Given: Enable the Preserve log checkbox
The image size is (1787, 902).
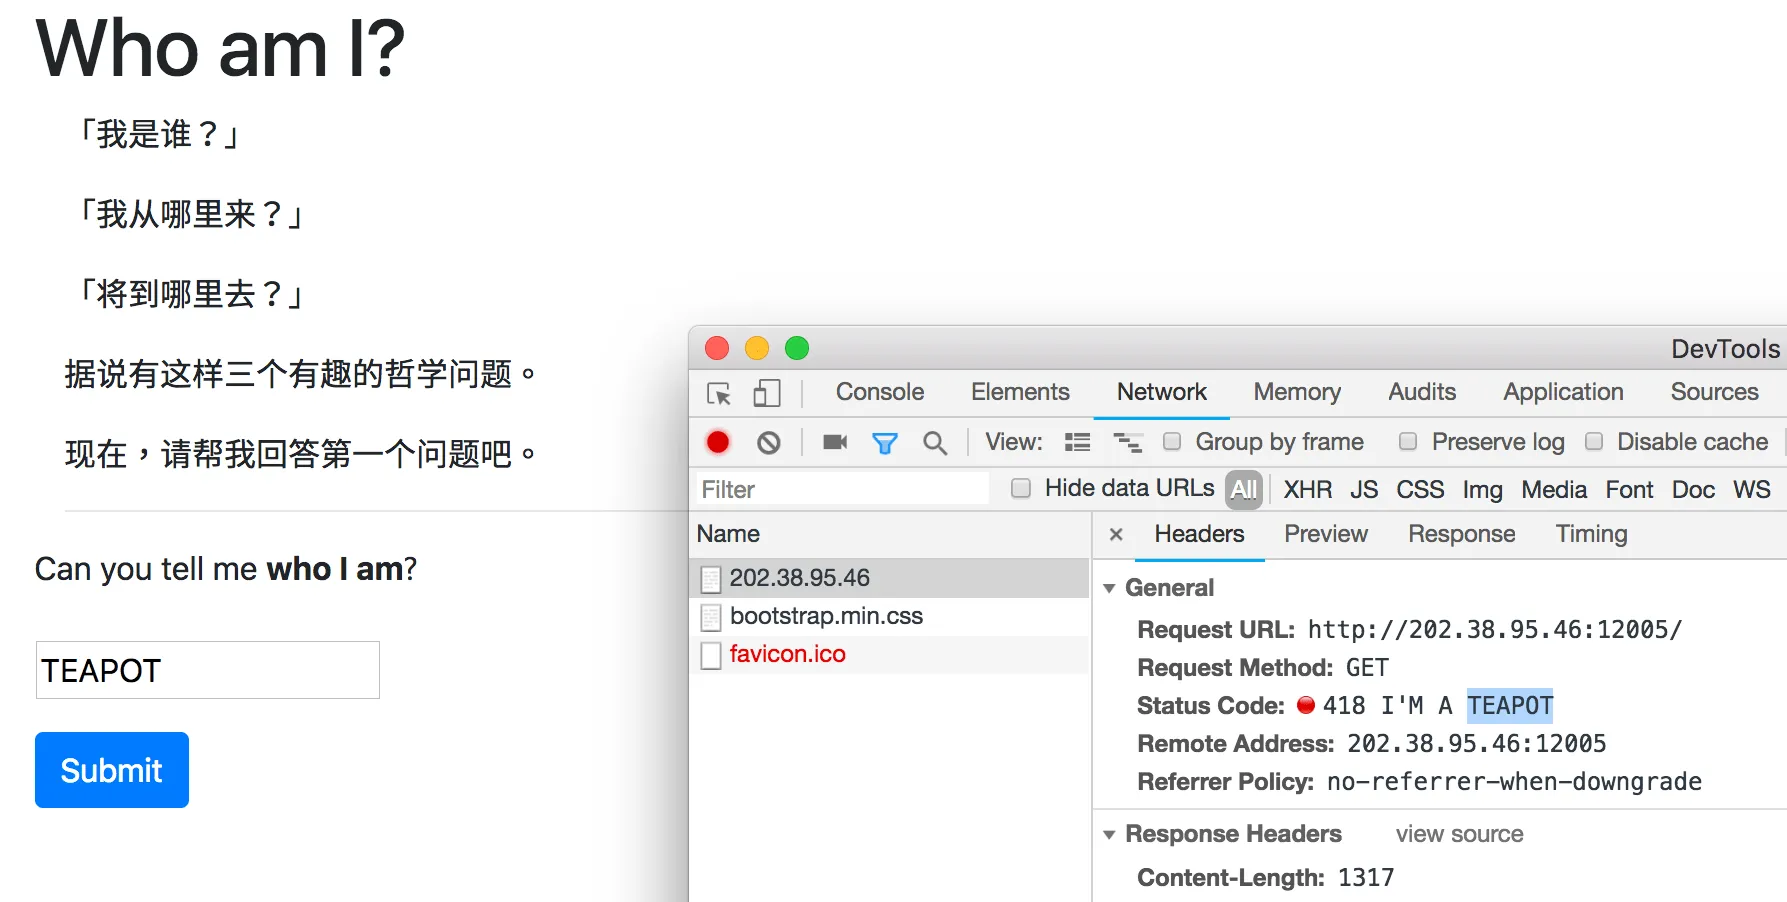Looking at the screenshot, I should (x=1408, y=441).
